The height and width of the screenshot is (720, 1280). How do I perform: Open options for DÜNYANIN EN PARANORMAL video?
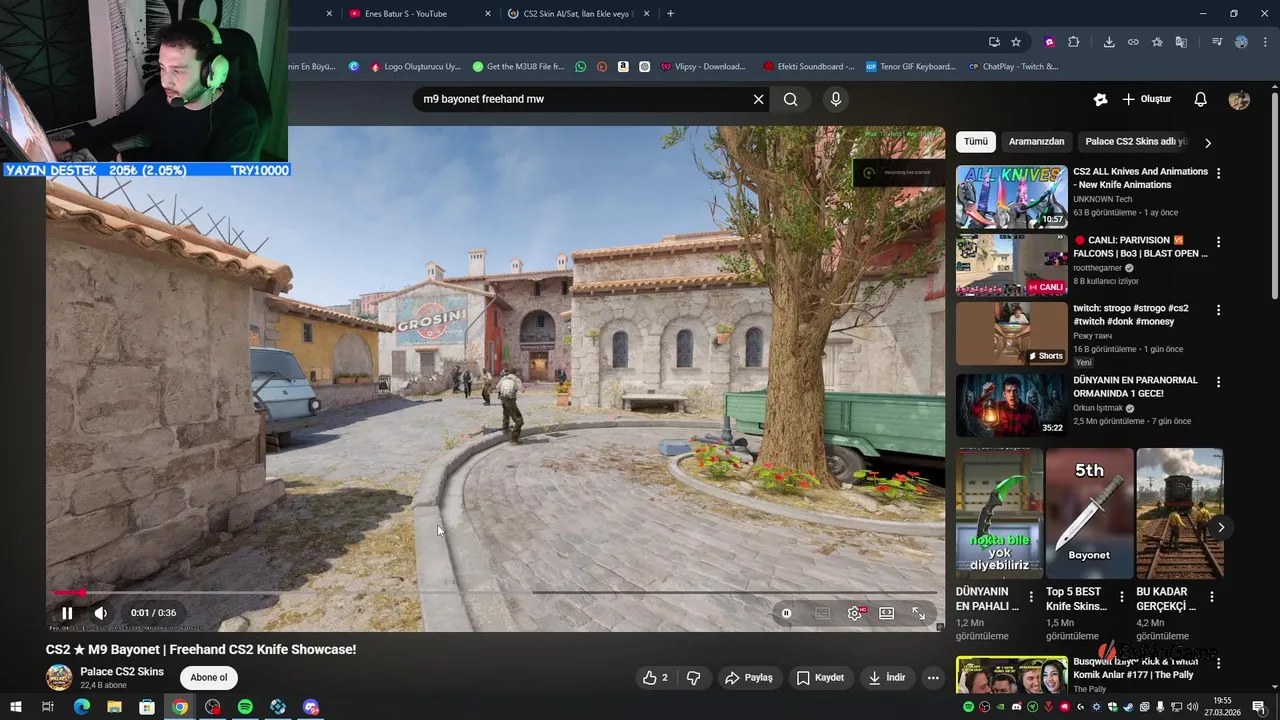(x=1218, y=382)
